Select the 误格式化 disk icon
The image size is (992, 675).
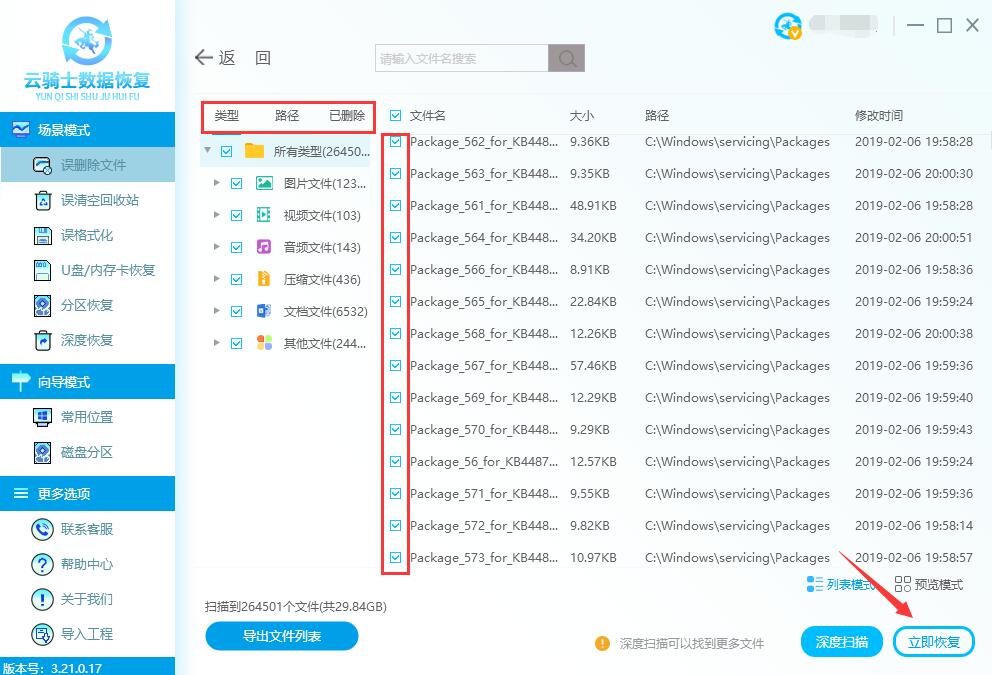click(42, 235)
